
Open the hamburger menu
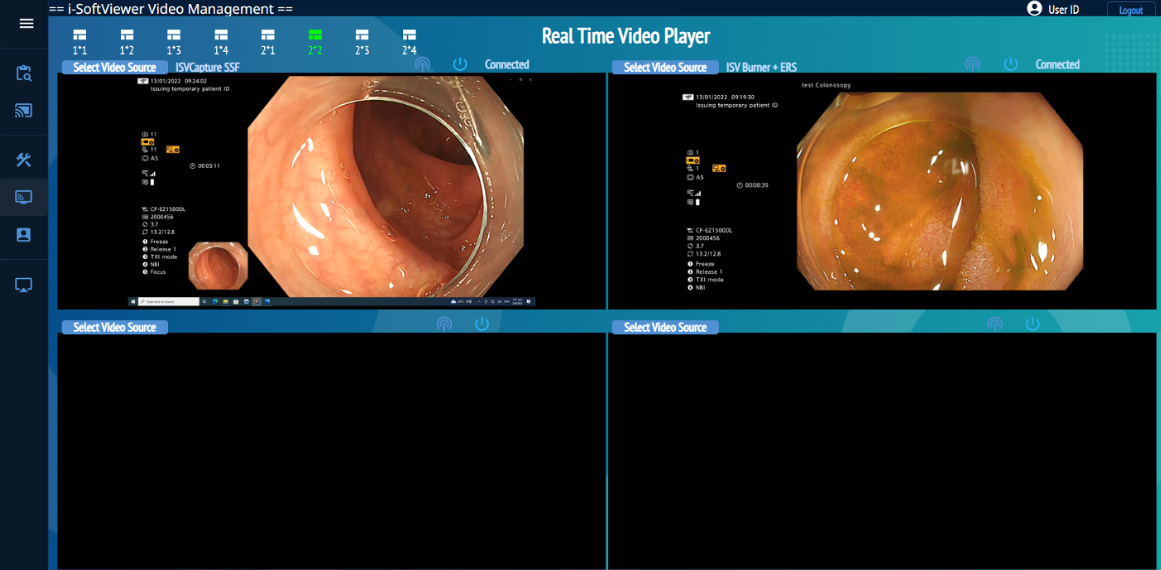pyautogui.click(x=26, y=24)
